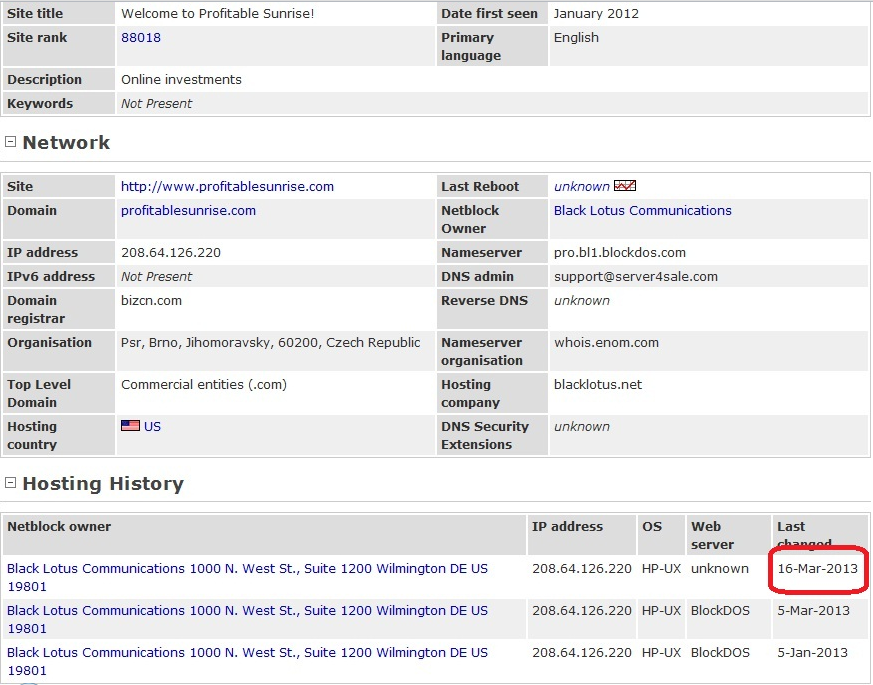The image size is (873, 685).
Task: Collapse the Network section
Action: pyautogui.click(x=11, y=142)
